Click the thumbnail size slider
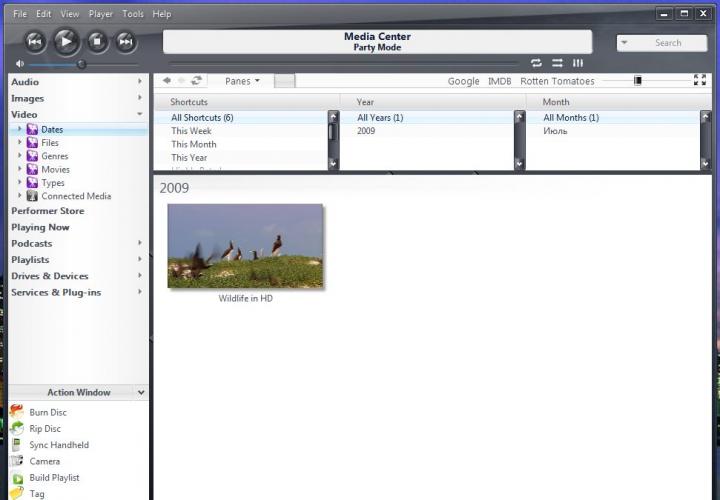 click(637, 81)
